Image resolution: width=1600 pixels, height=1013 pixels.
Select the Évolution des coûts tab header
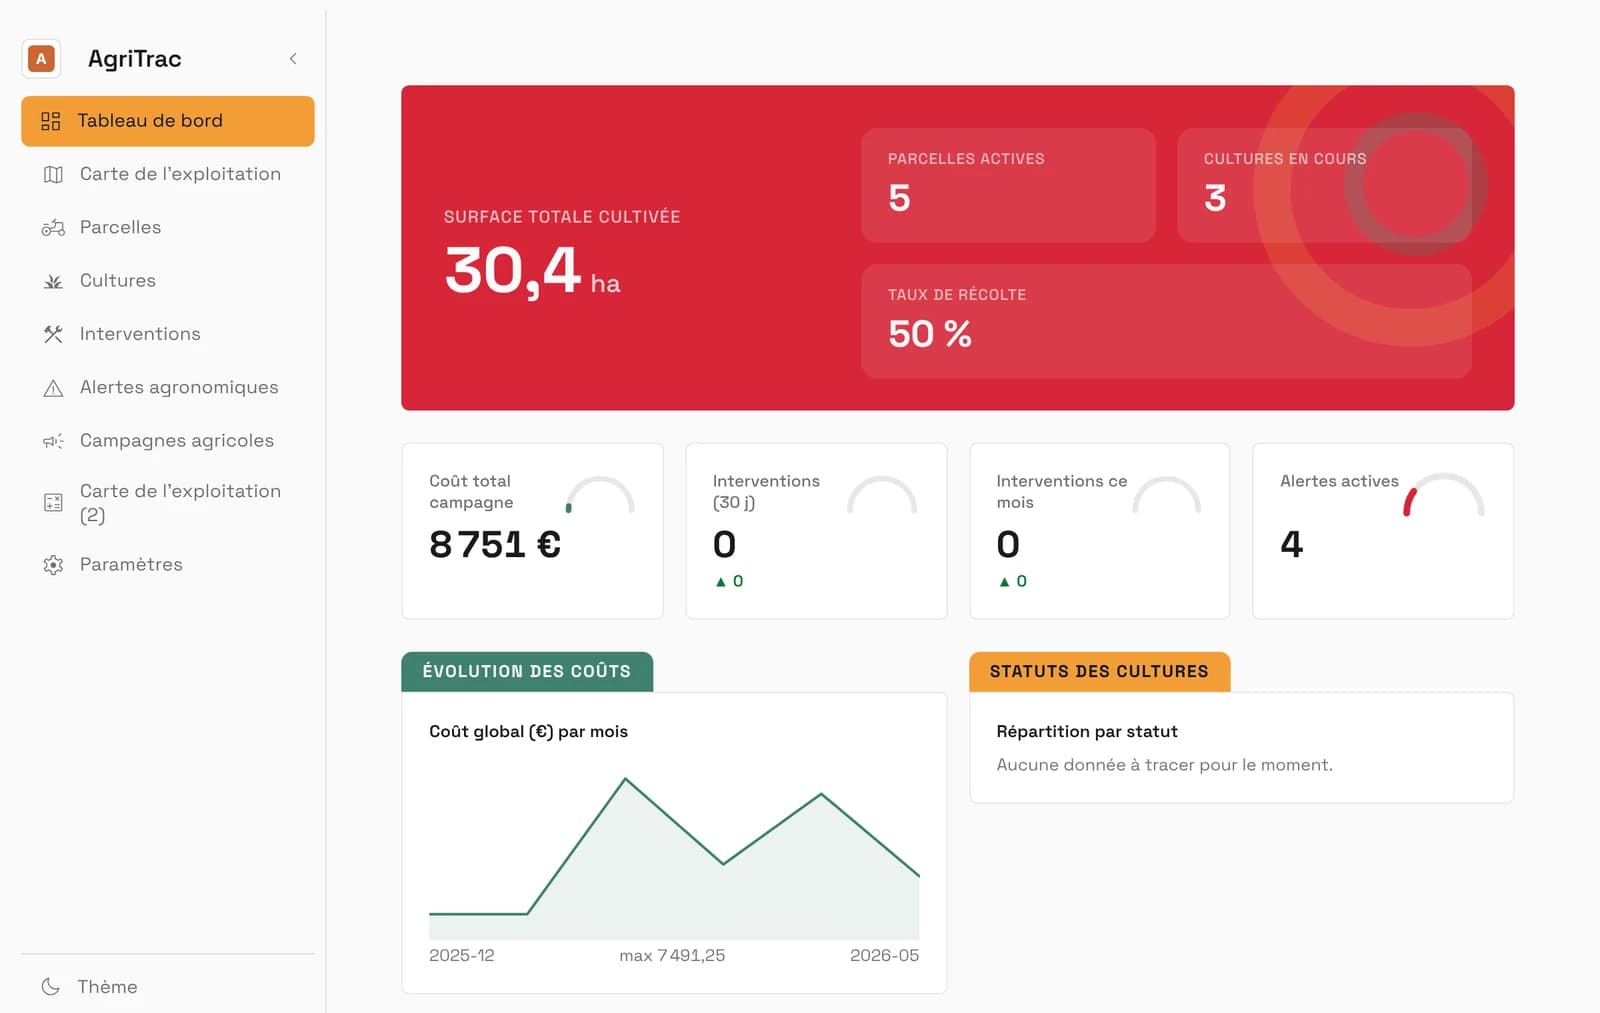527,672
